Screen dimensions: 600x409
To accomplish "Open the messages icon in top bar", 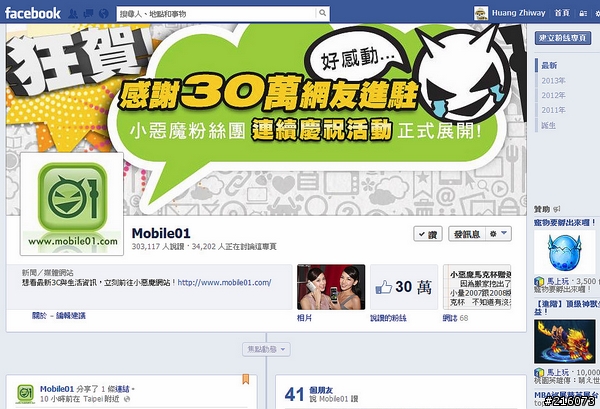I will point(88,14).
